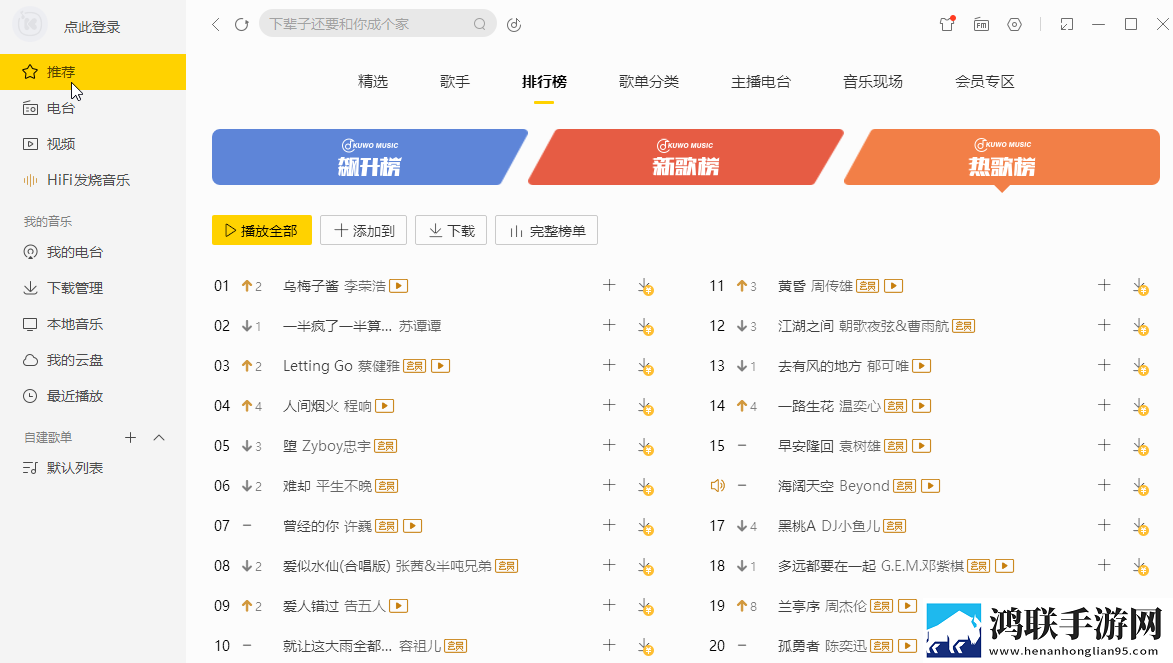Collapse the 自建歌单 section
The image size is (1173, 663).
click(x=159, y=437)
